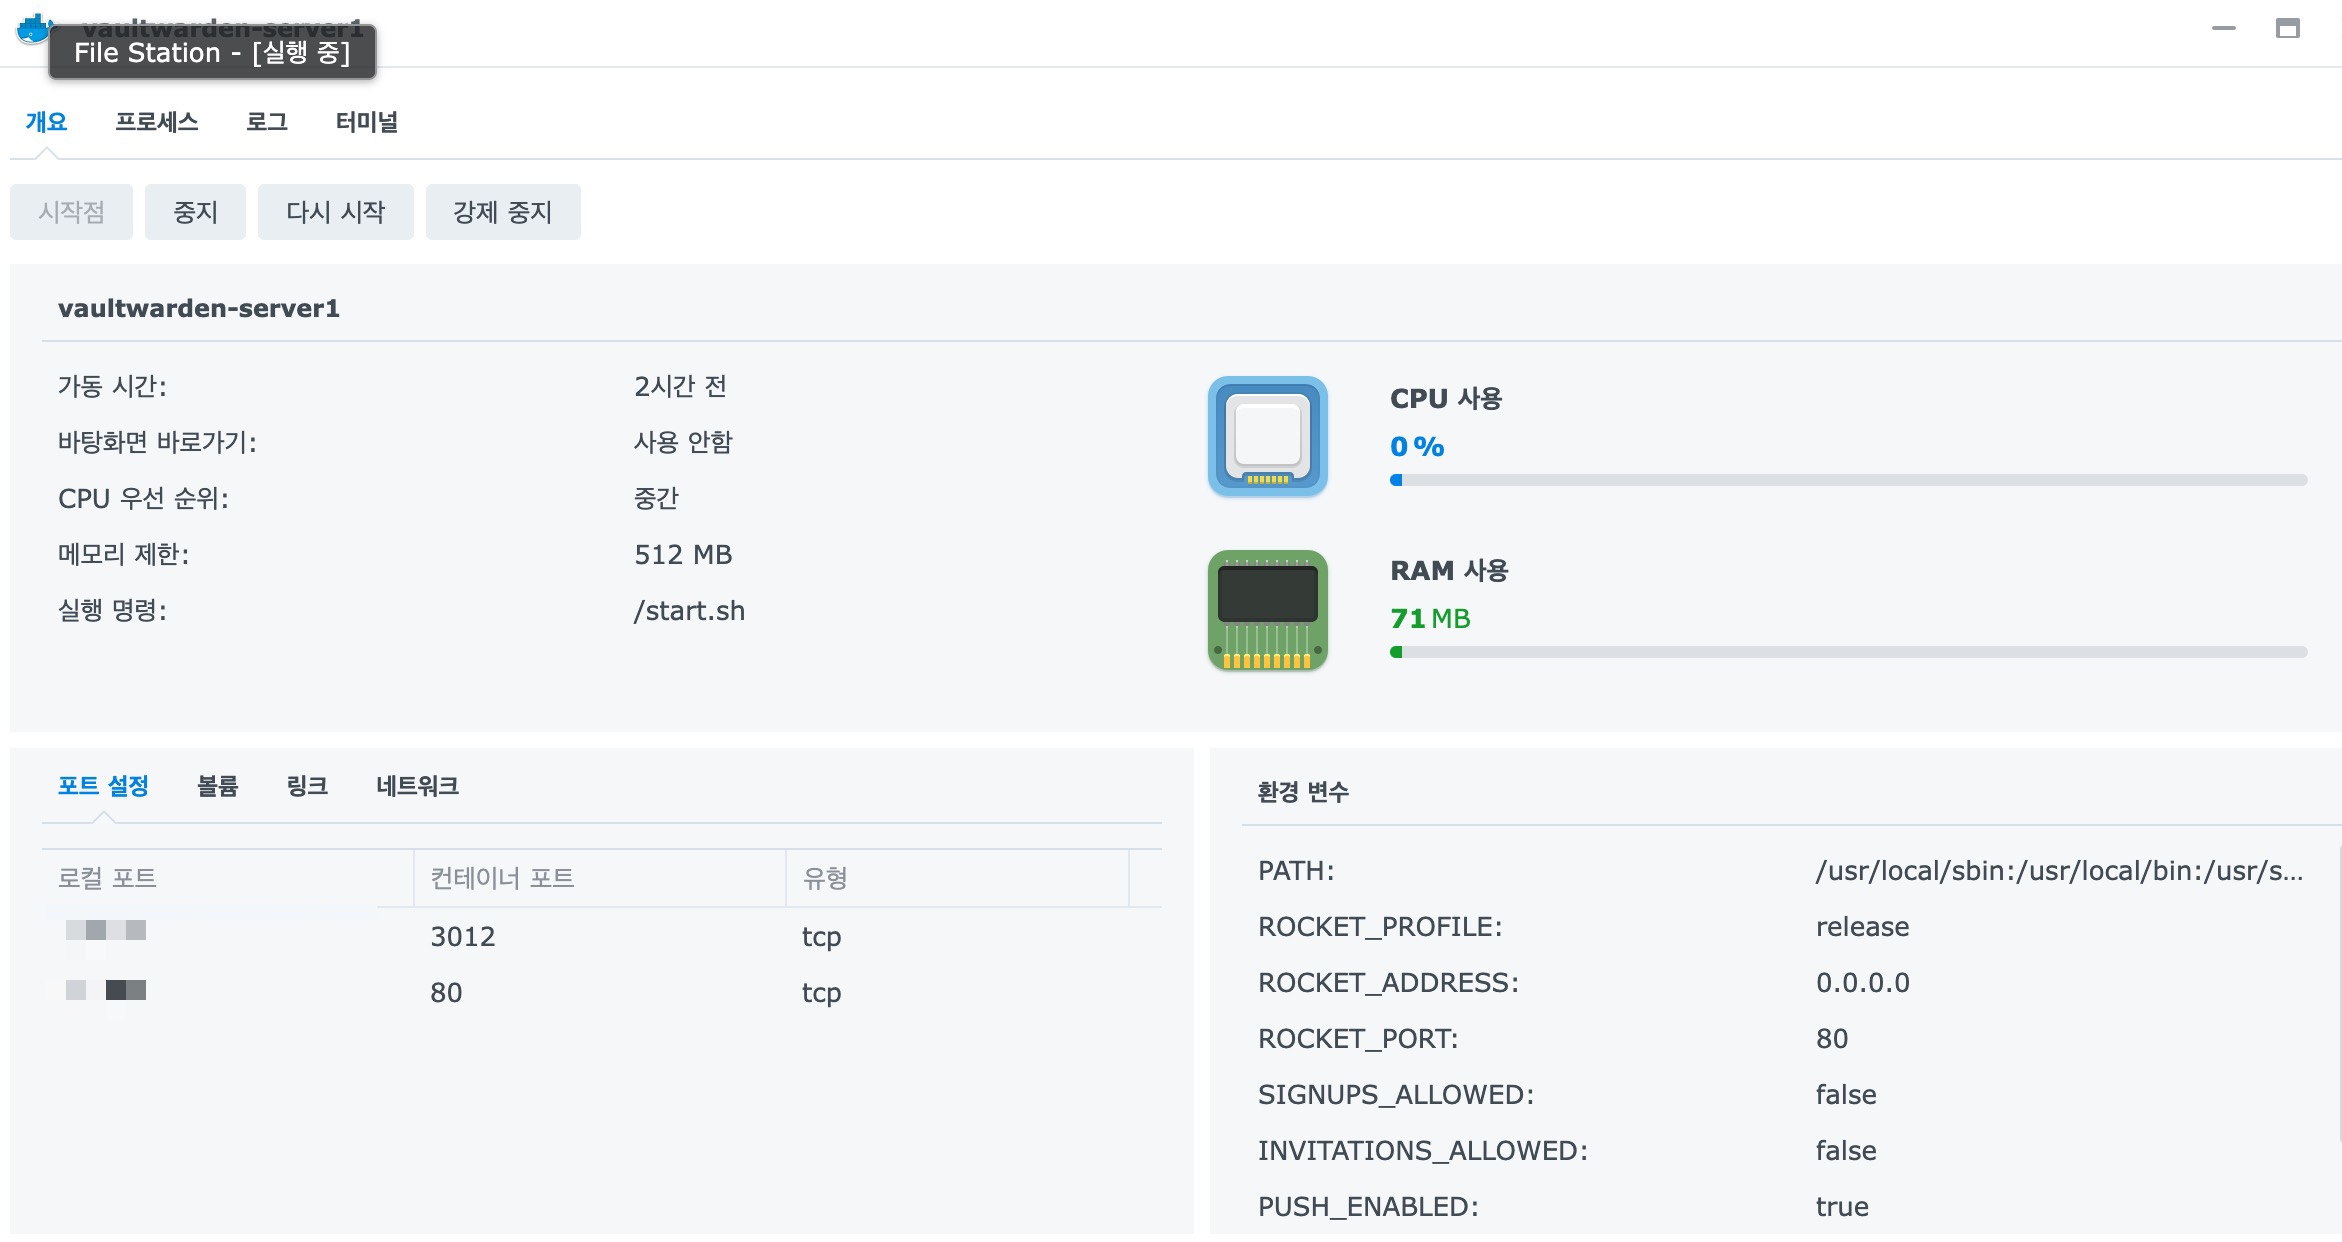Click the 메모리 제한 value 512 MB
This screenshot has height=1242, width=2342.
(x=683, y=554)
